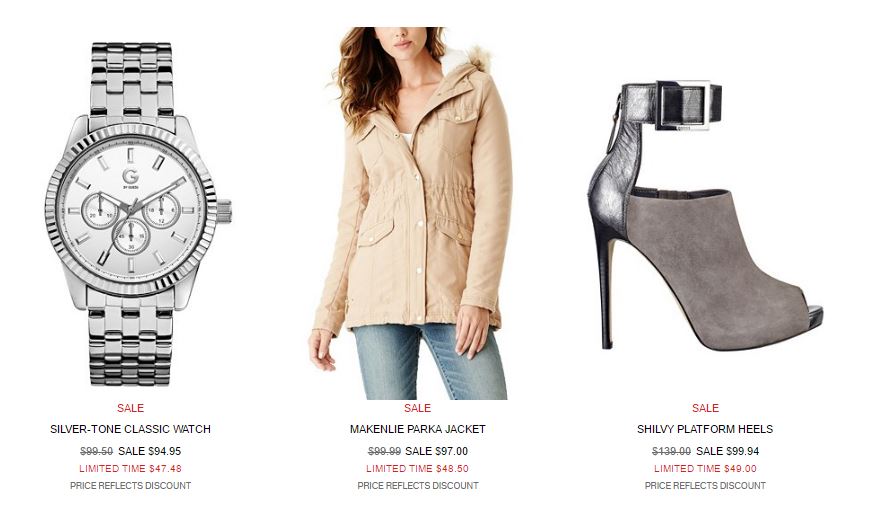Click the Limited Time $49.00 heels offer
This screenshot has width=872, height=528.
(x=705, y=468)
